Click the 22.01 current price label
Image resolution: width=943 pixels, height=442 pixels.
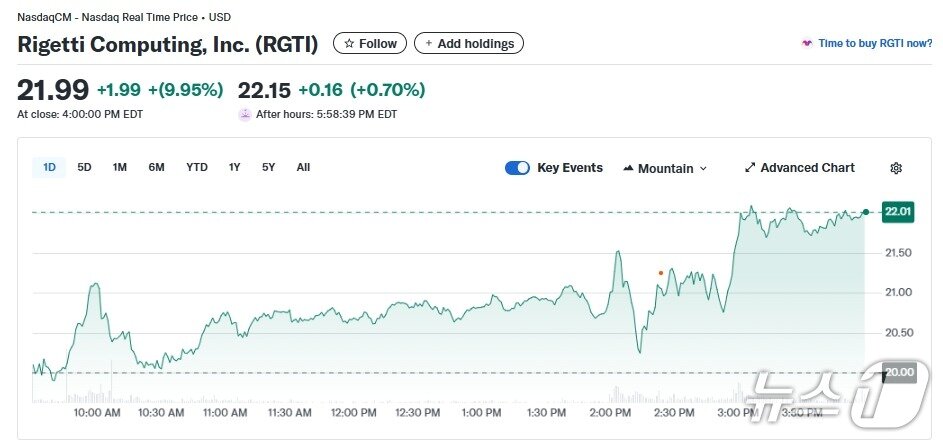[x=897, y=211]
